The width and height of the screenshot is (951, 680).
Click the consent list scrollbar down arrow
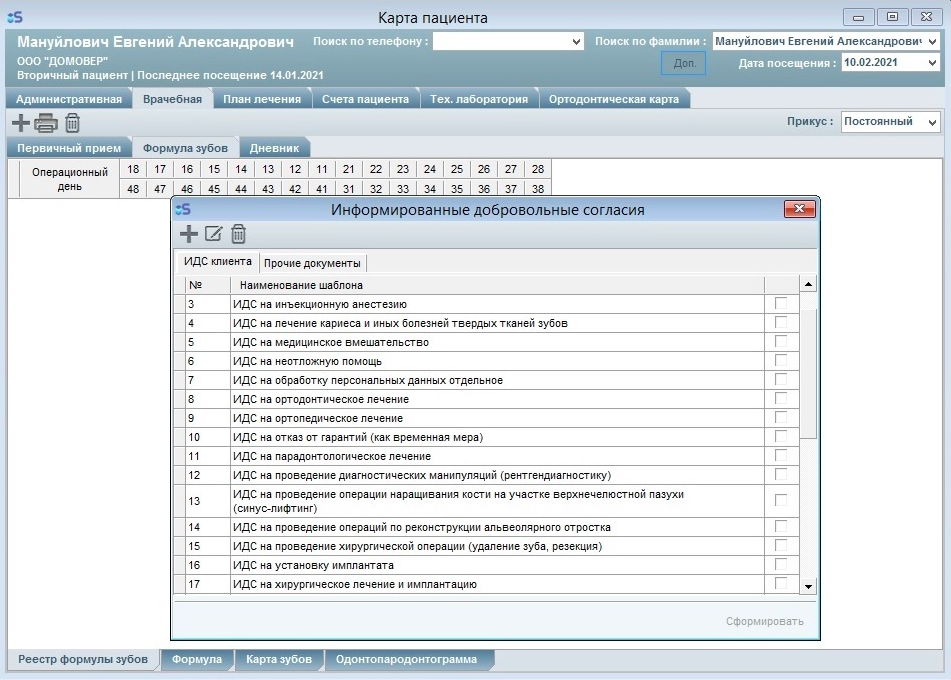(x=808, y=586)
